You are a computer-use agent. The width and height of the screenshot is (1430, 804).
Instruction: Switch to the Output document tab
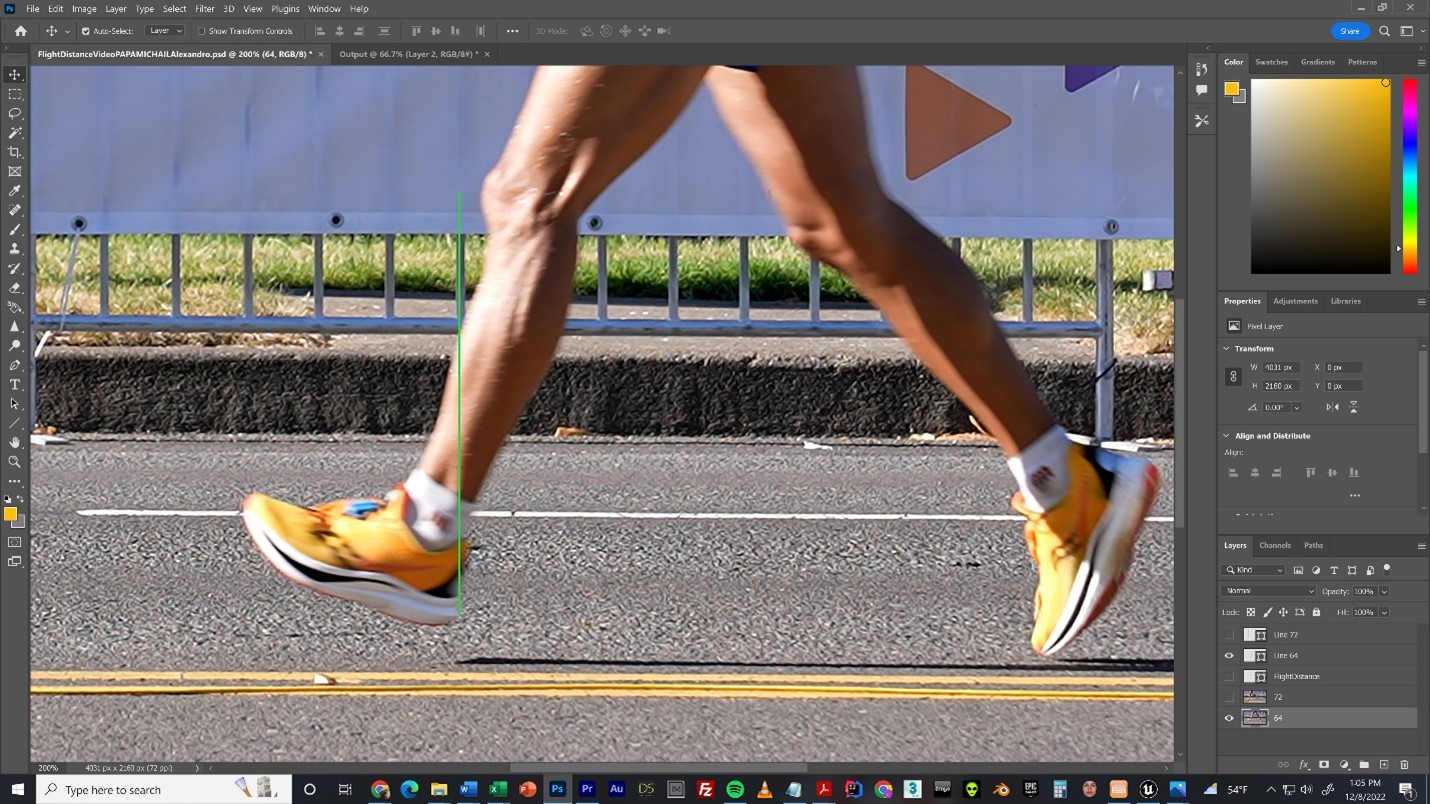click(408, 54)
